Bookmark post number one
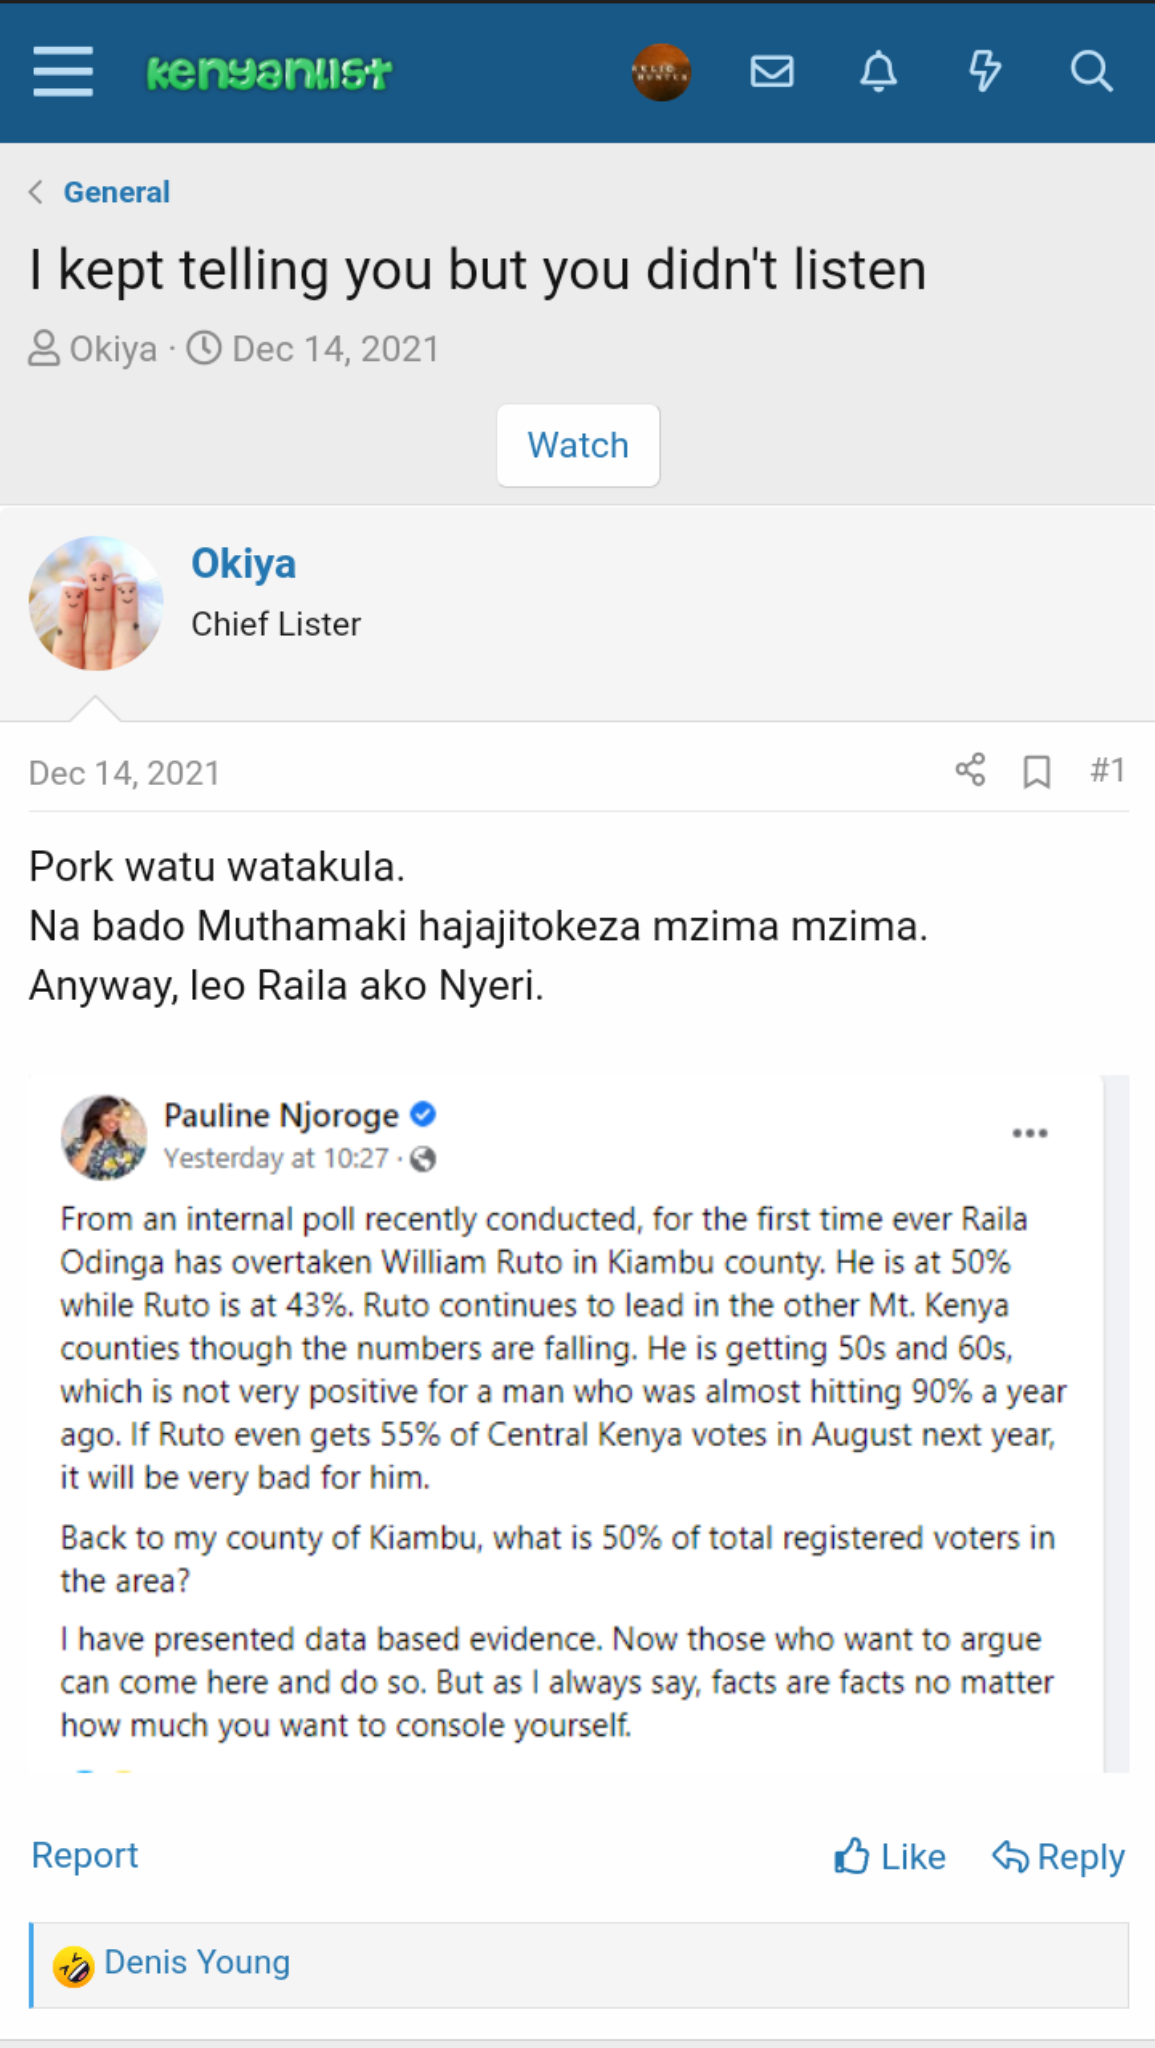 (1037, 772)
